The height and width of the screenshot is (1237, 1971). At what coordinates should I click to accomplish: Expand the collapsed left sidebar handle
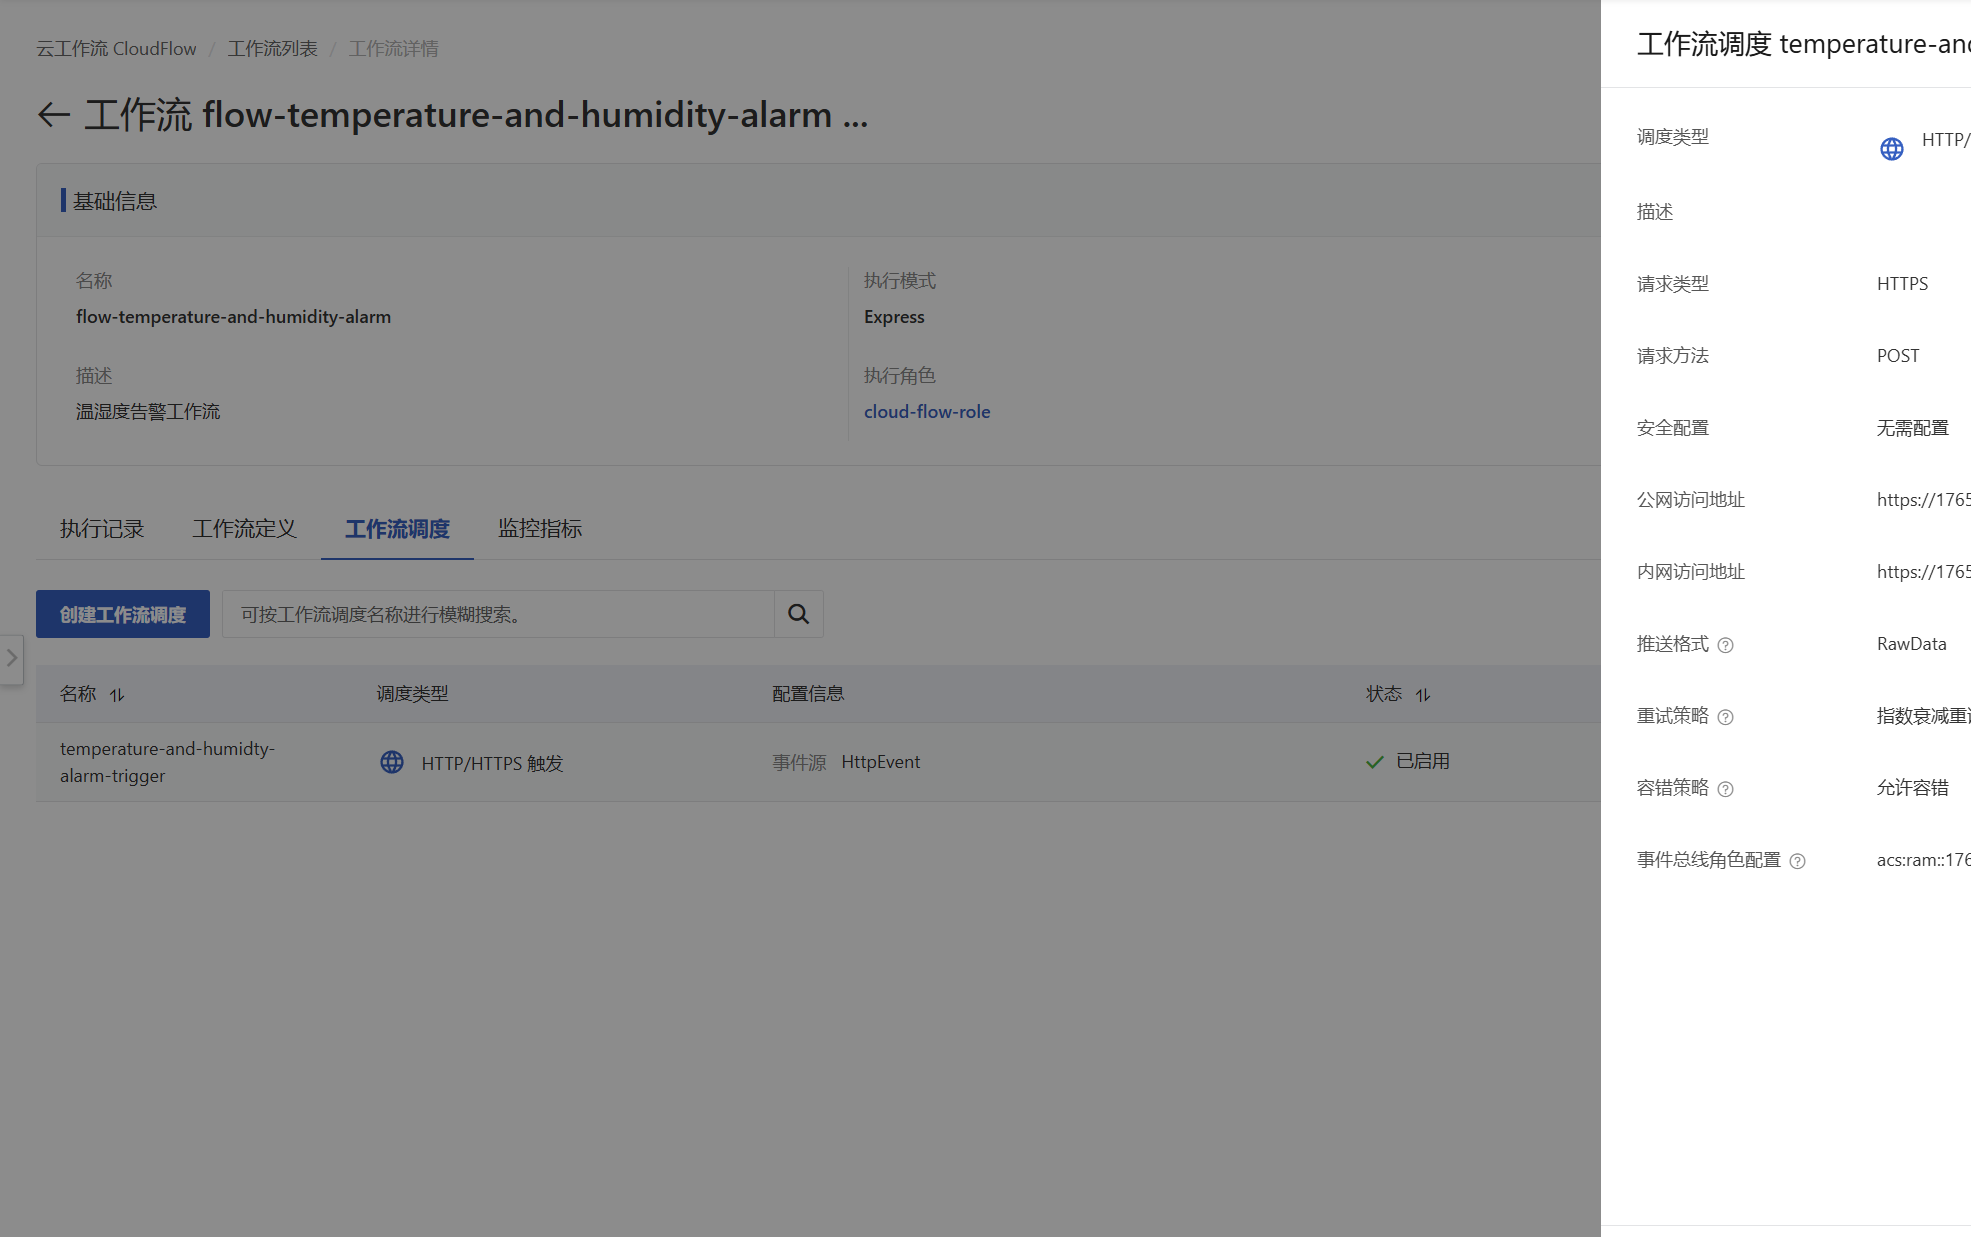11,658
